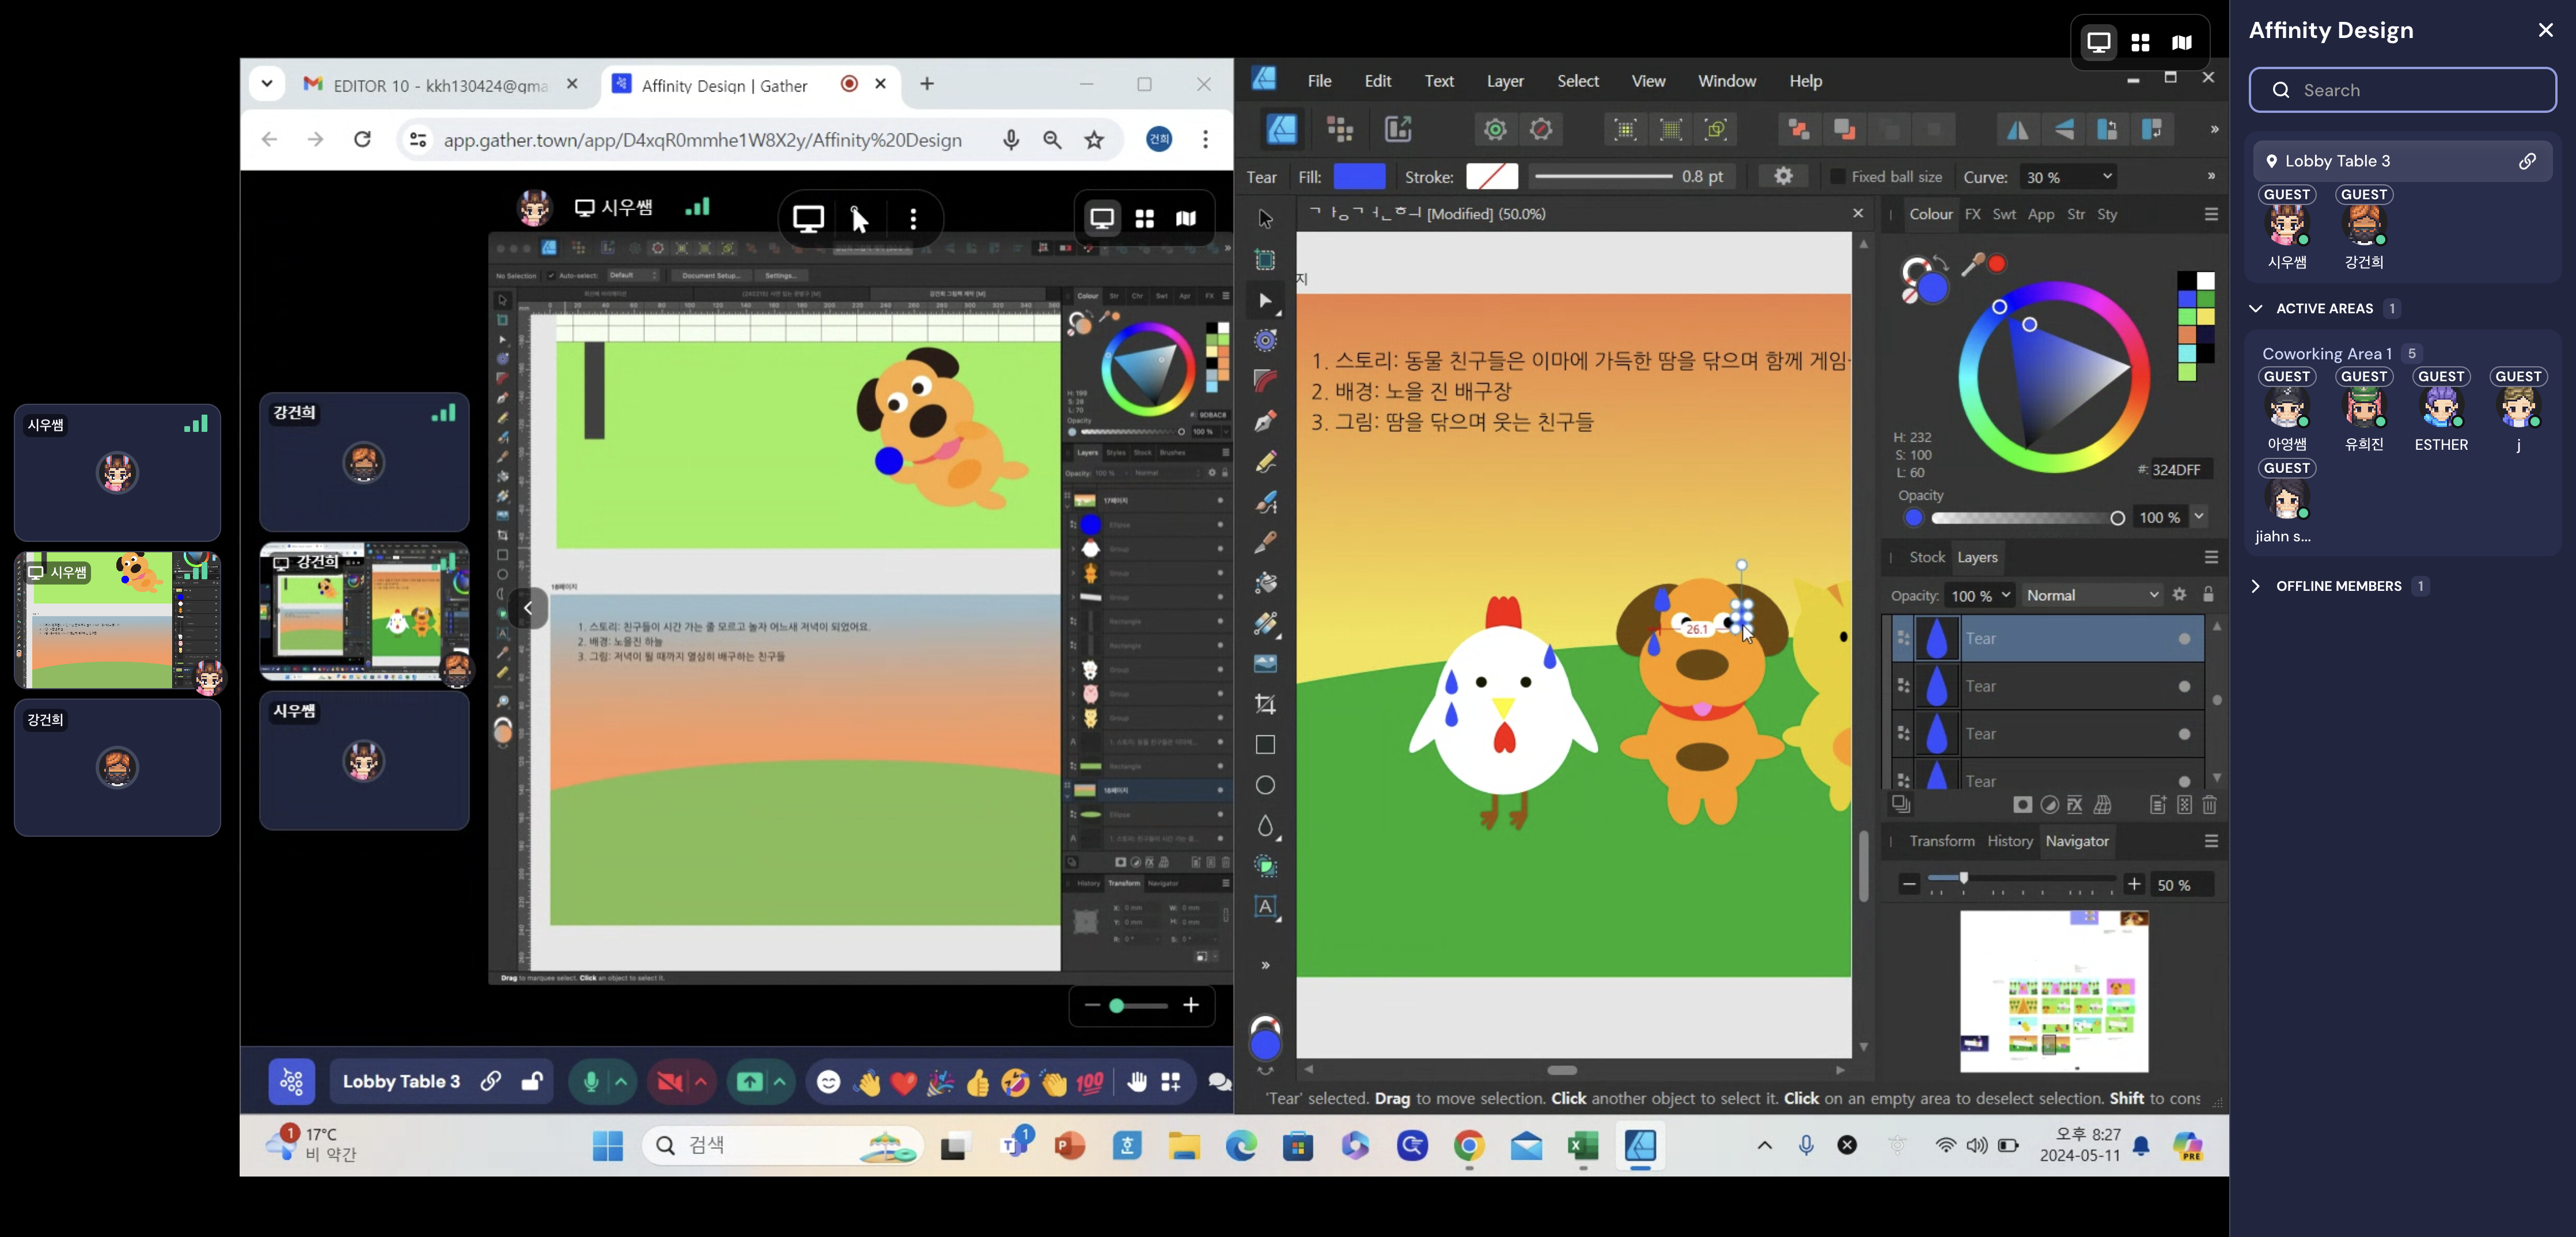Click Search field in Gather sidebar
The height and width of the screenshot is (1237, 2576).
[x=2402, y=90]
